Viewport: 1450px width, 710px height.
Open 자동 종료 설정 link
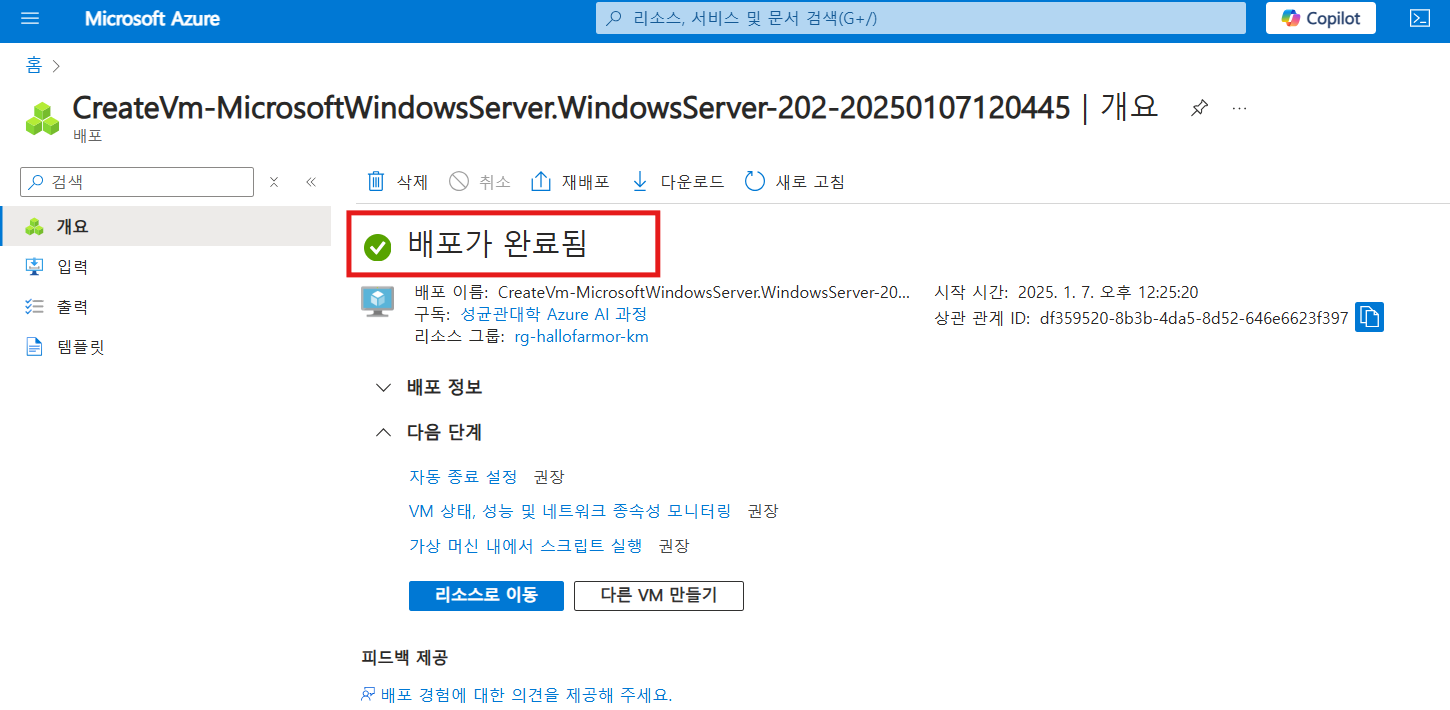coord(463,476)
